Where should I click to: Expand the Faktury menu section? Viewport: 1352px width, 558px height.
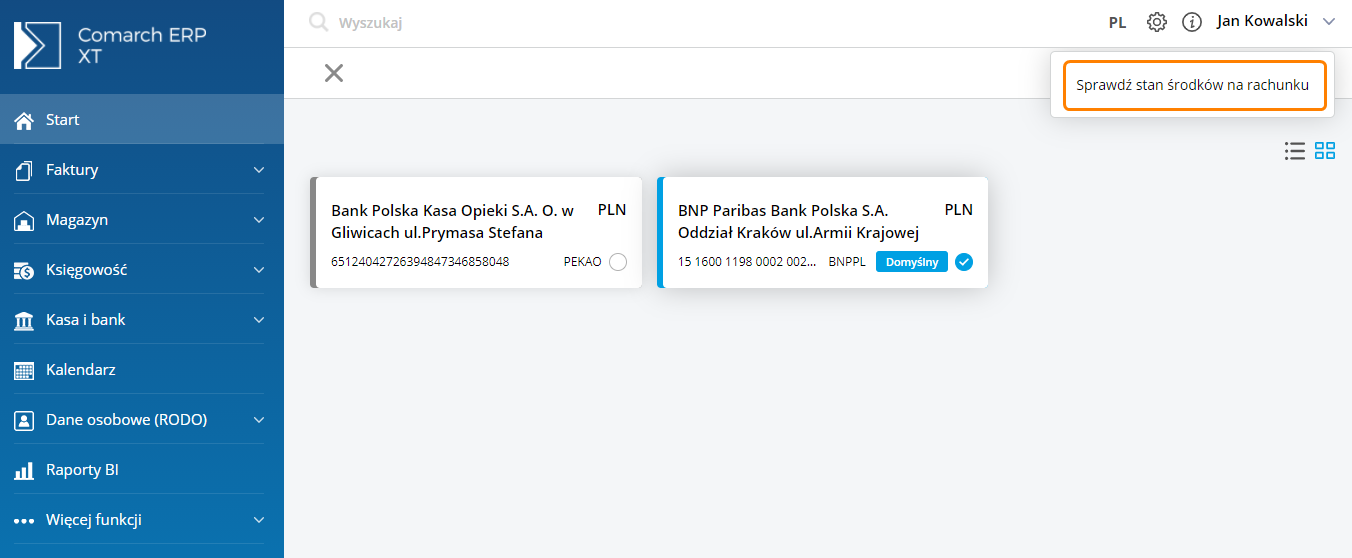259,170
